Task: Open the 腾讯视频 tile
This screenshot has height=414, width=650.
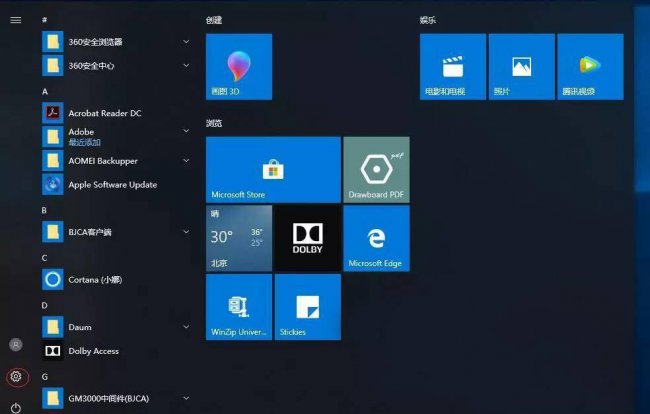Action: tap(590, 67)
